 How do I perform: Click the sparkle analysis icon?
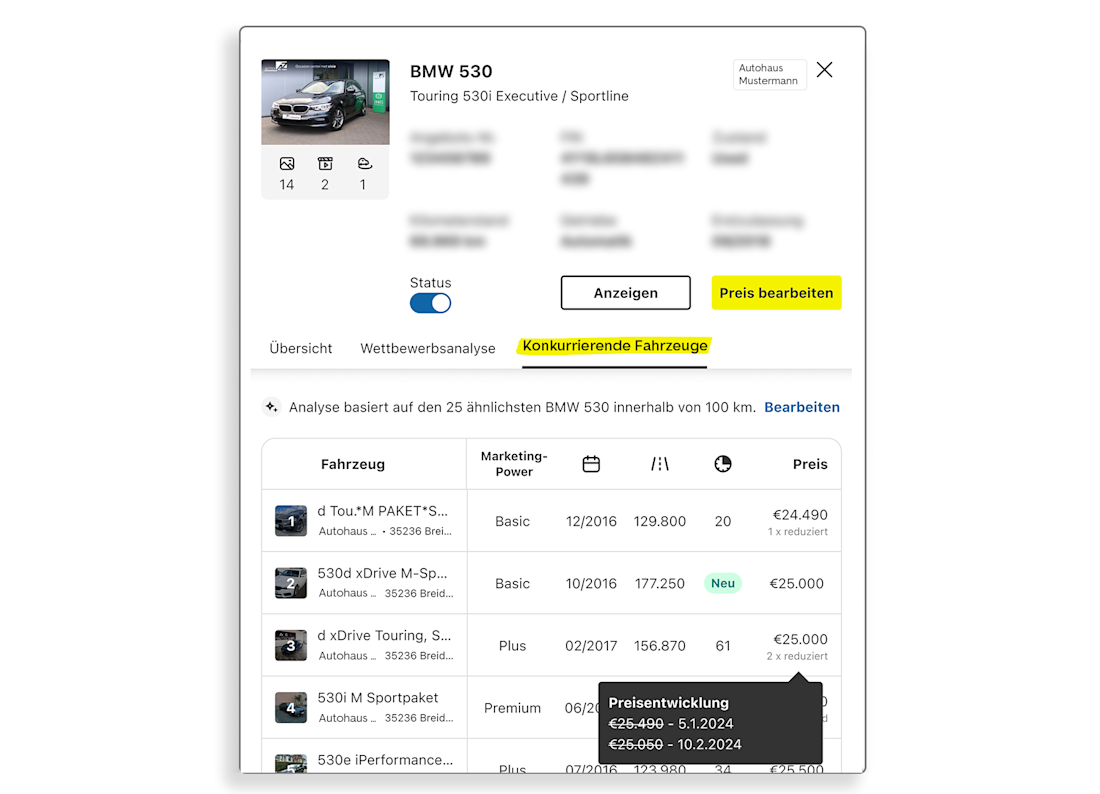(271, 407)
